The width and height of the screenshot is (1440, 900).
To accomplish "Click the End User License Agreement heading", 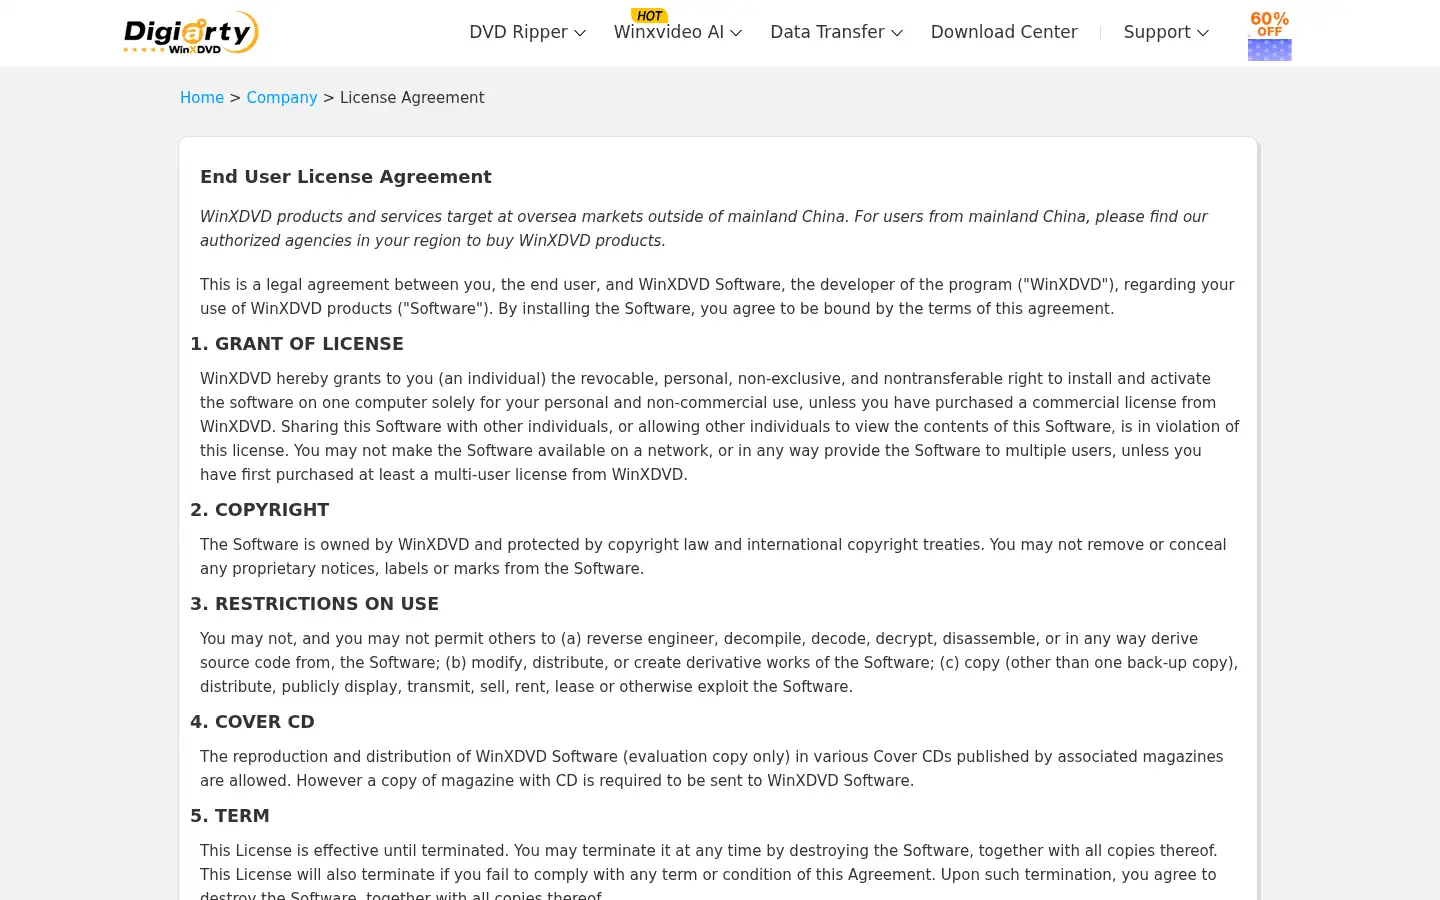I will point(346,177).
